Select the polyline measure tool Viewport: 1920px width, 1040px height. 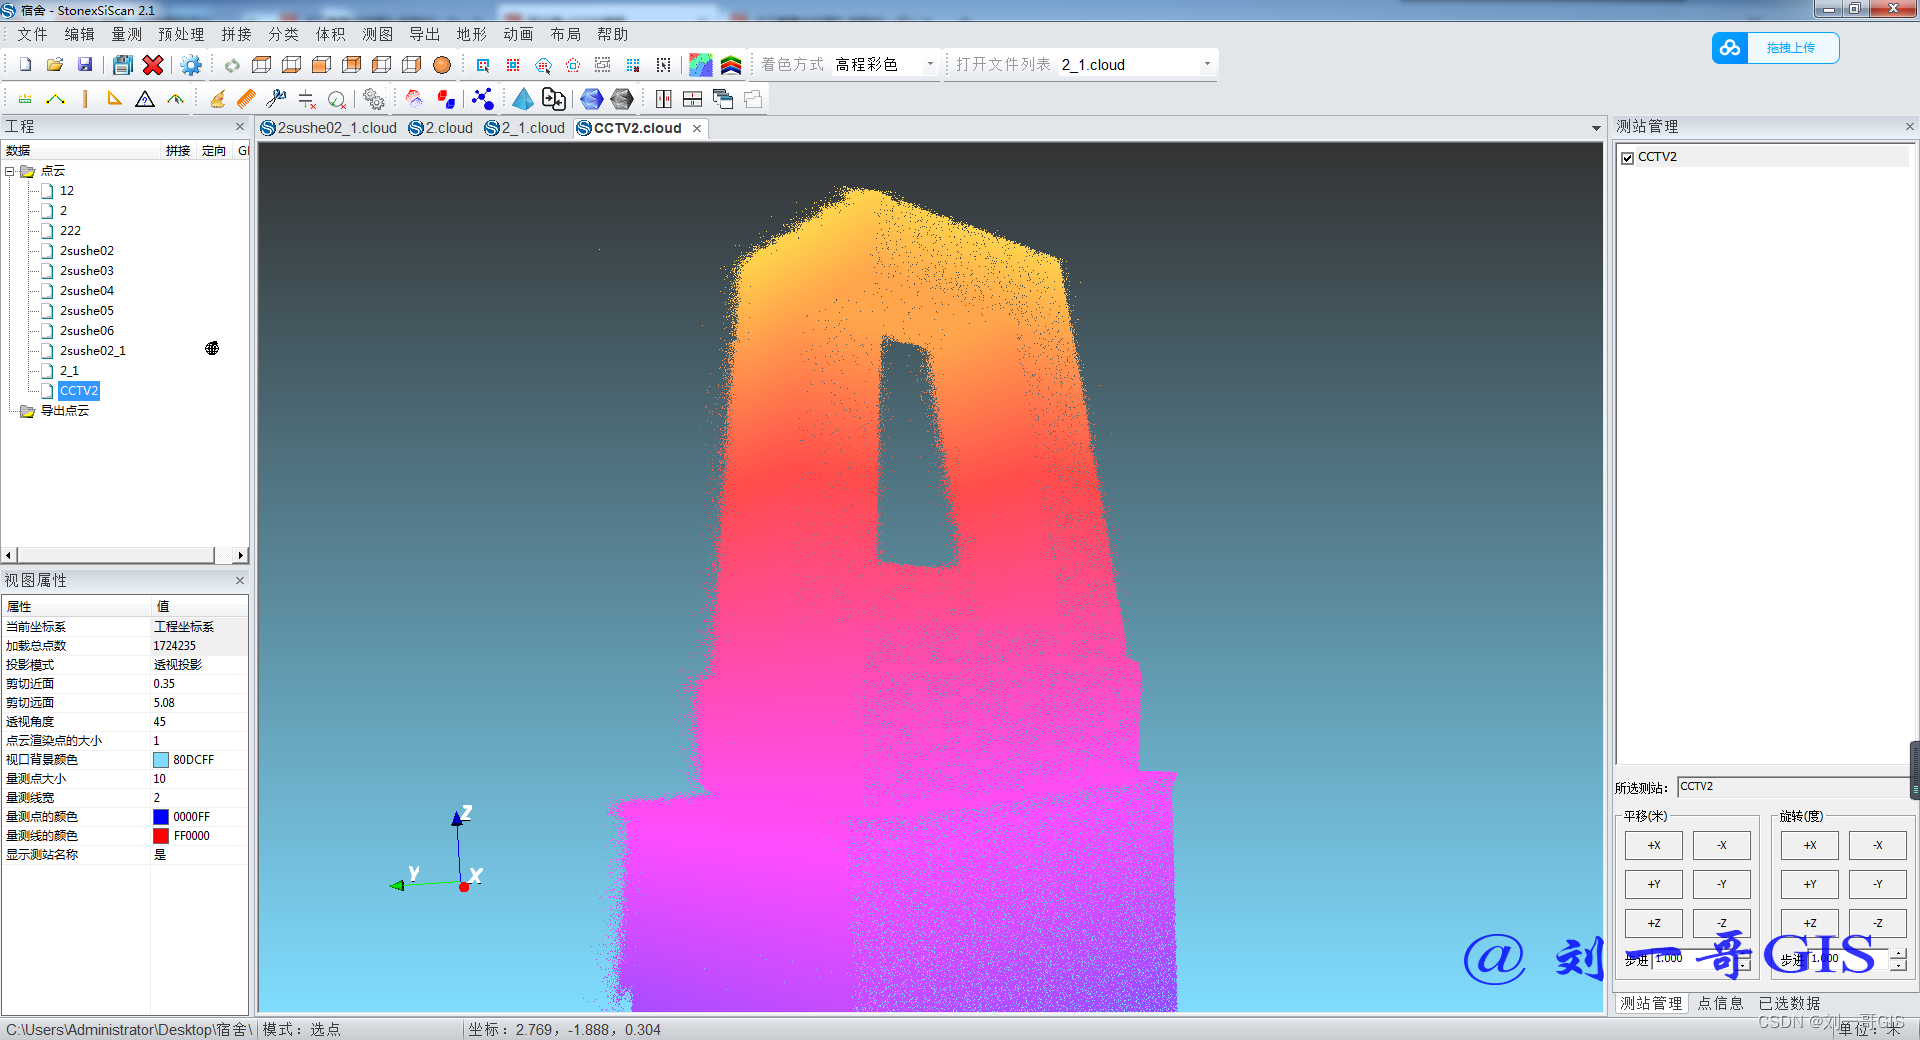[55, 99]
